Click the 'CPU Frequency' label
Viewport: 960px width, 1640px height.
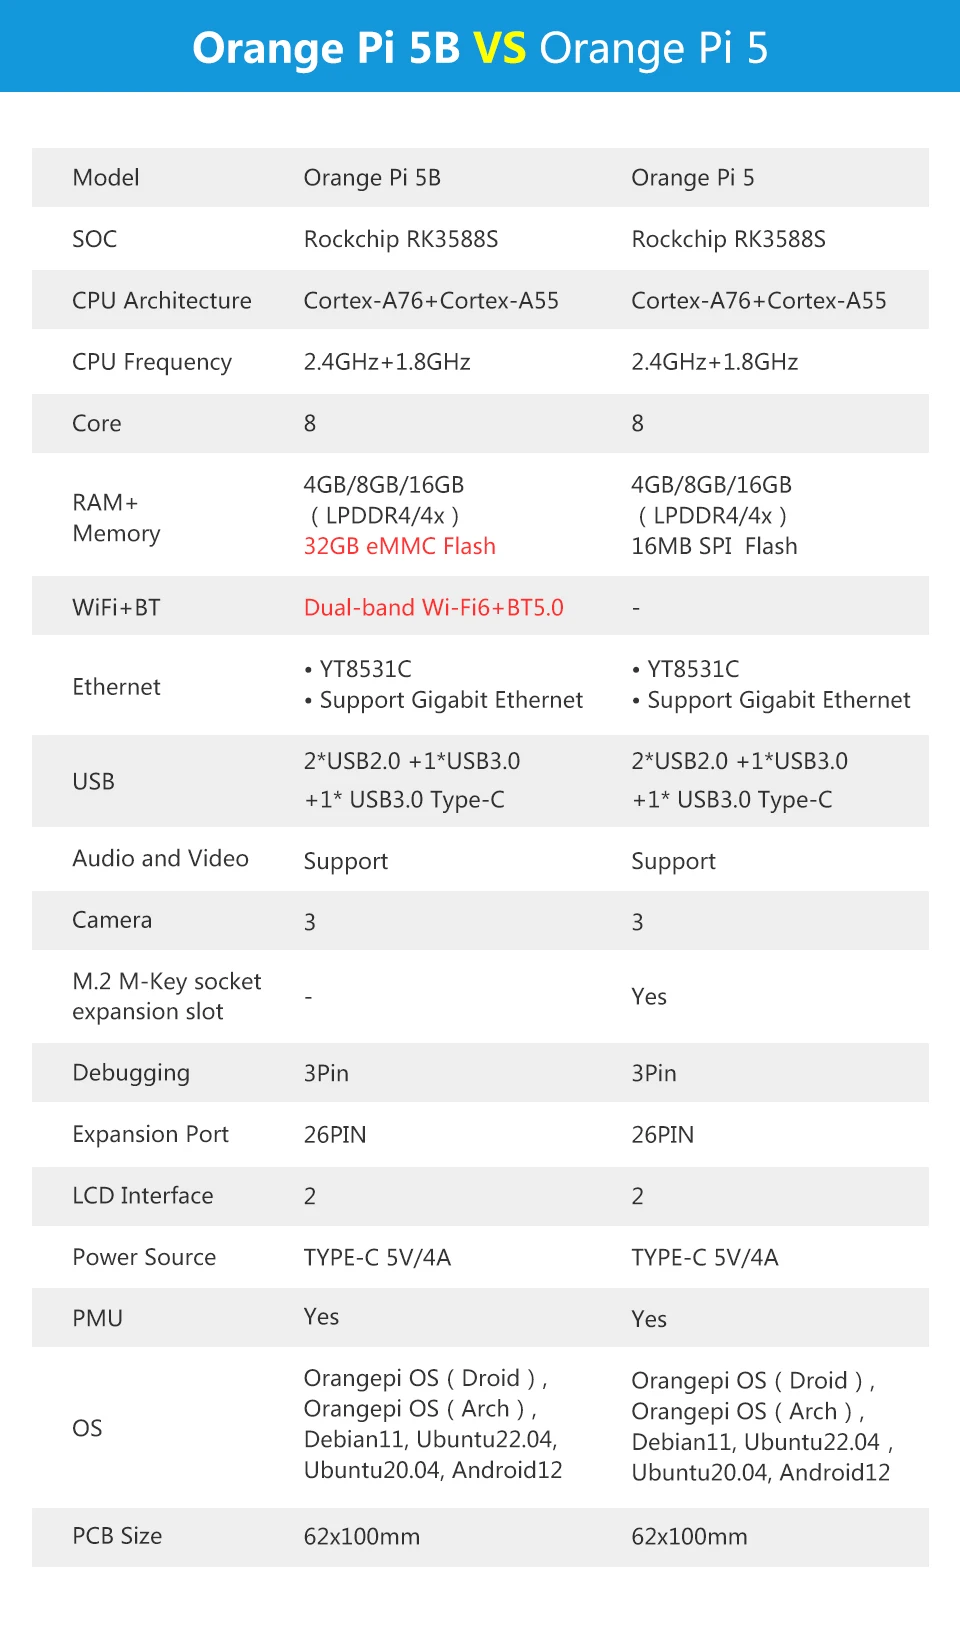(x=152, y=362)
